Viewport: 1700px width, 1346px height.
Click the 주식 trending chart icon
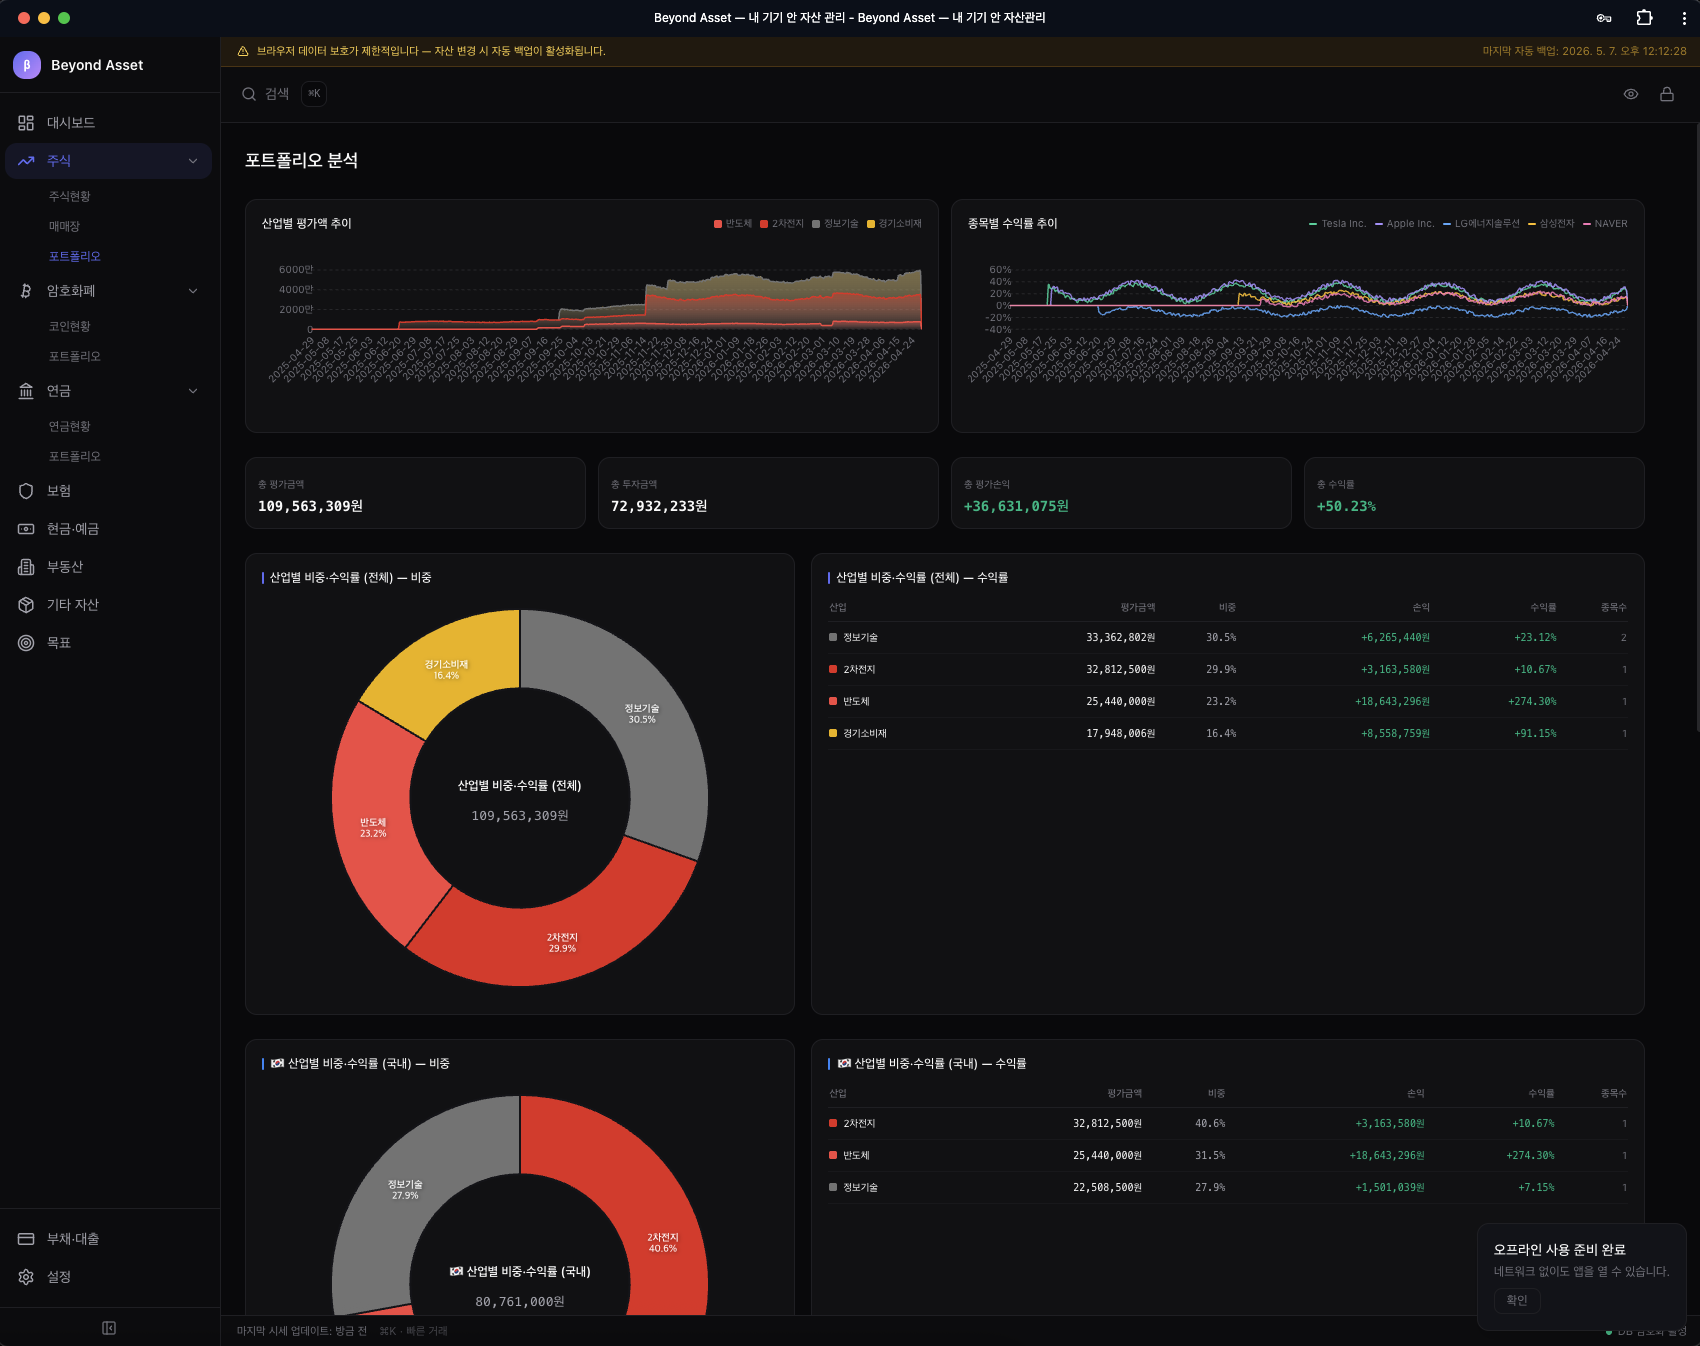[x=26, y=161]
